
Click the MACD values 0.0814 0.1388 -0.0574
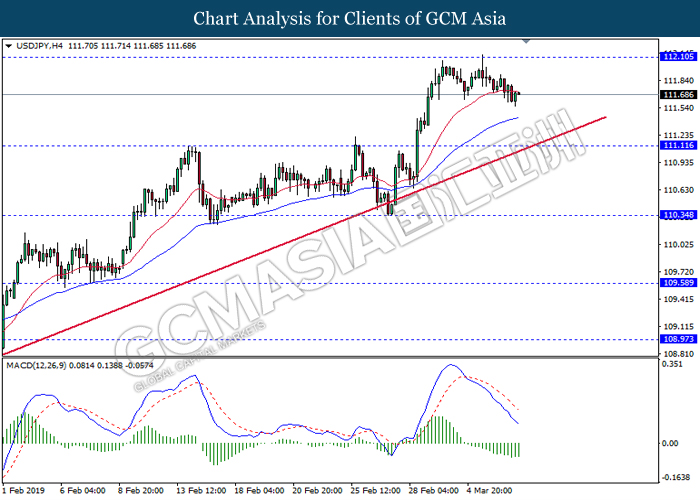coord(112,366)
